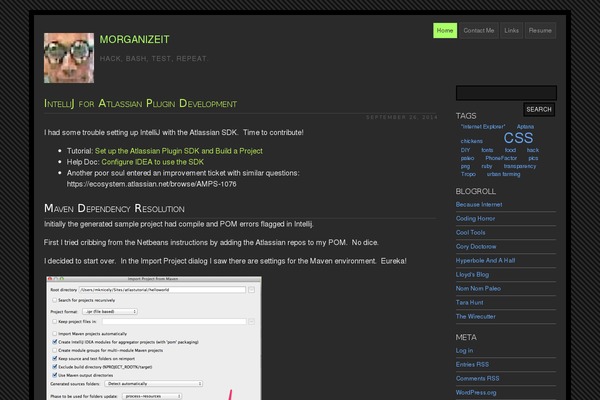Visit the Coding Horror blogroll link
Viewport: 600px width, 400px height.
475,219
